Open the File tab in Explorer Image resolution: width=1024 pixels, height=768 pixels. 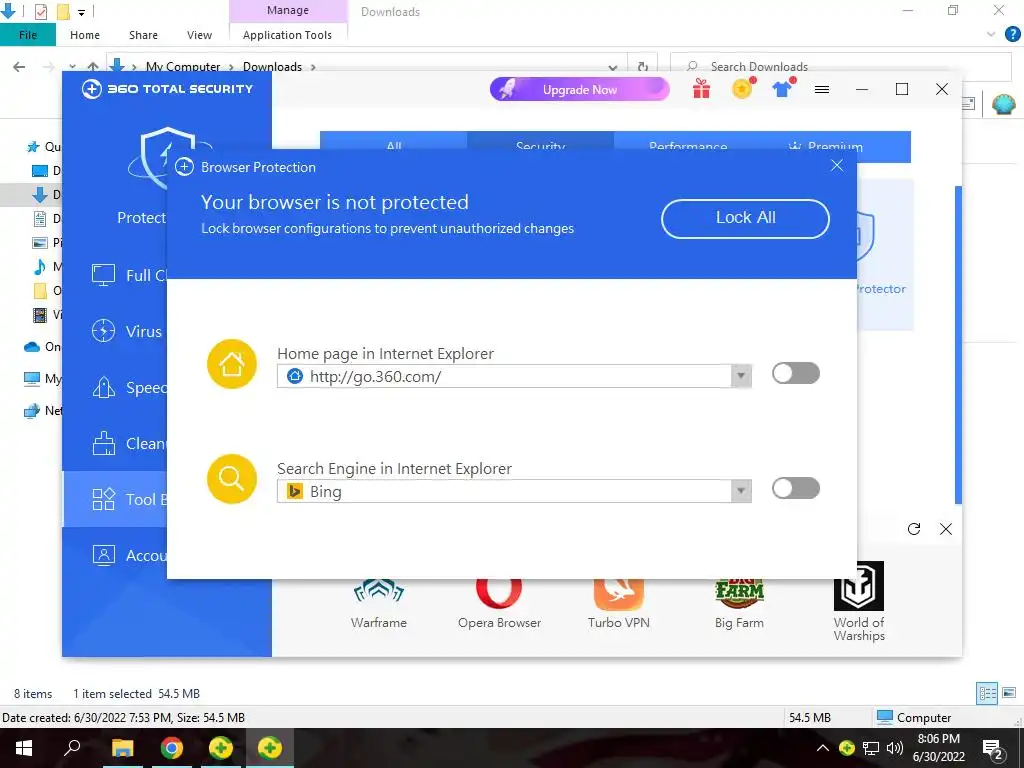27,35
